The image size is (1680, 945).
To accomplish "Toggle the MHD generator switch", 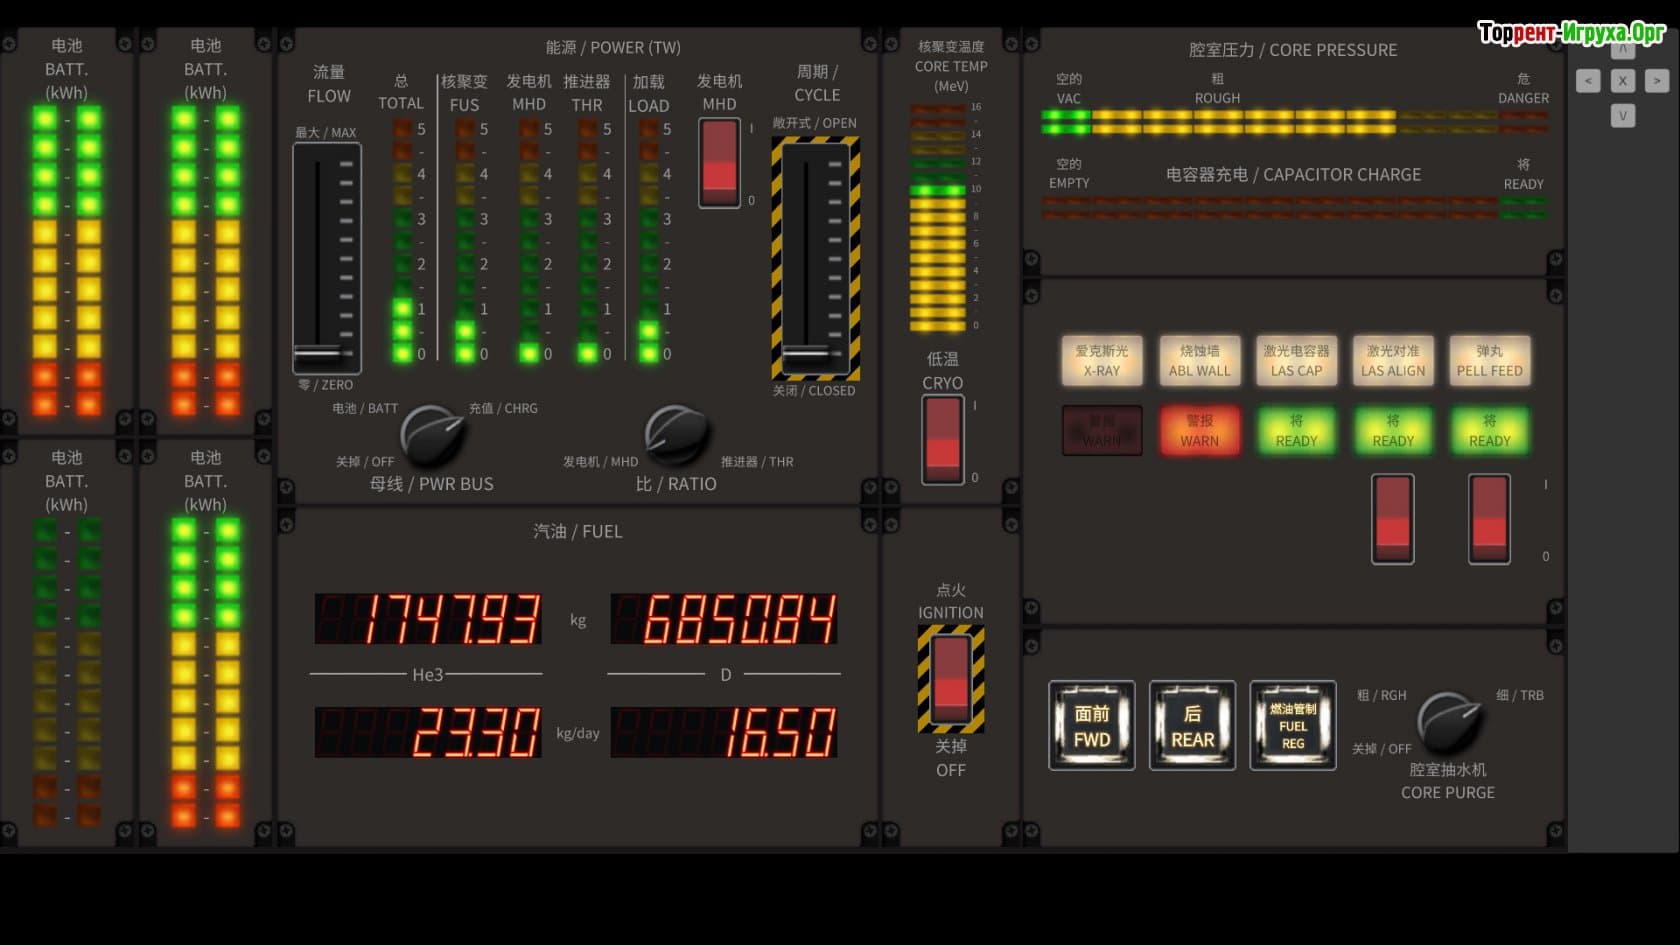I will point(719,163).
